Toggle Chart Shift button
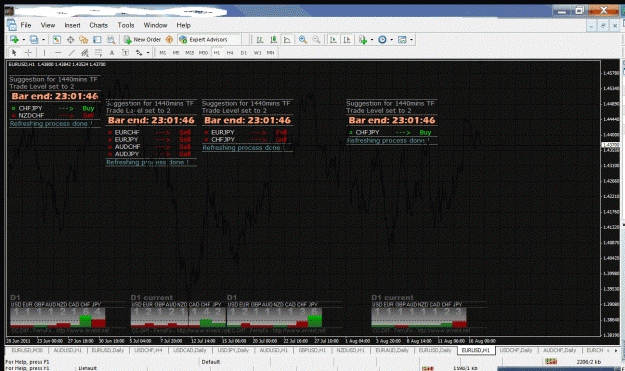Viewport: 625px width, 371px height. (347, 39)
